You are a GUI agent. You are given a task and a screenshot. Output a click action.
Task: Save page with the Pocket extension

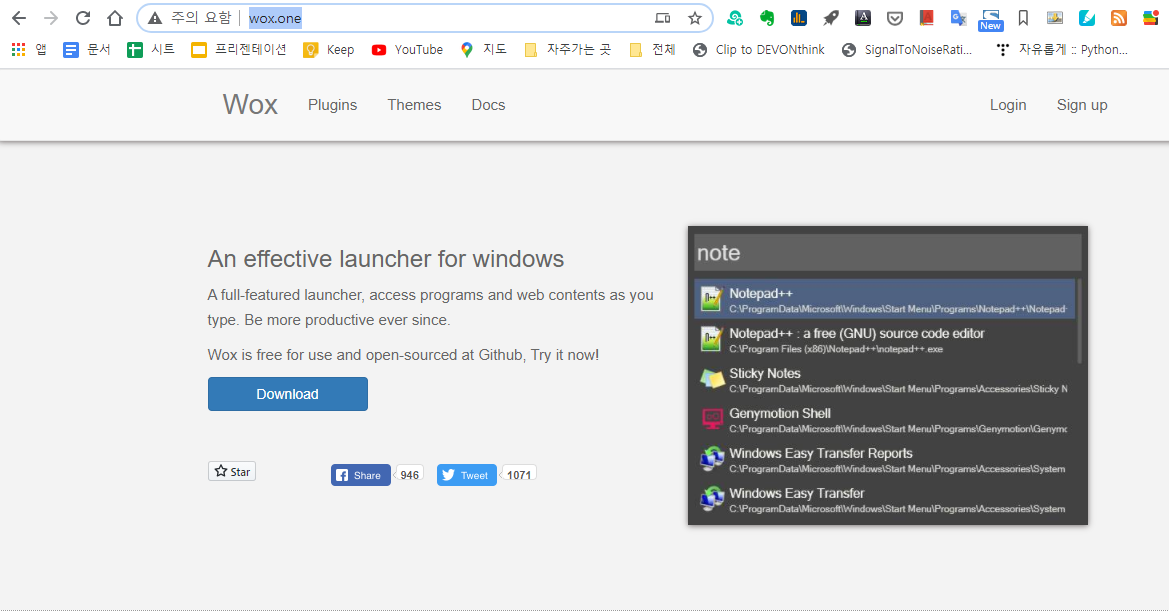[x=895, y=18]
